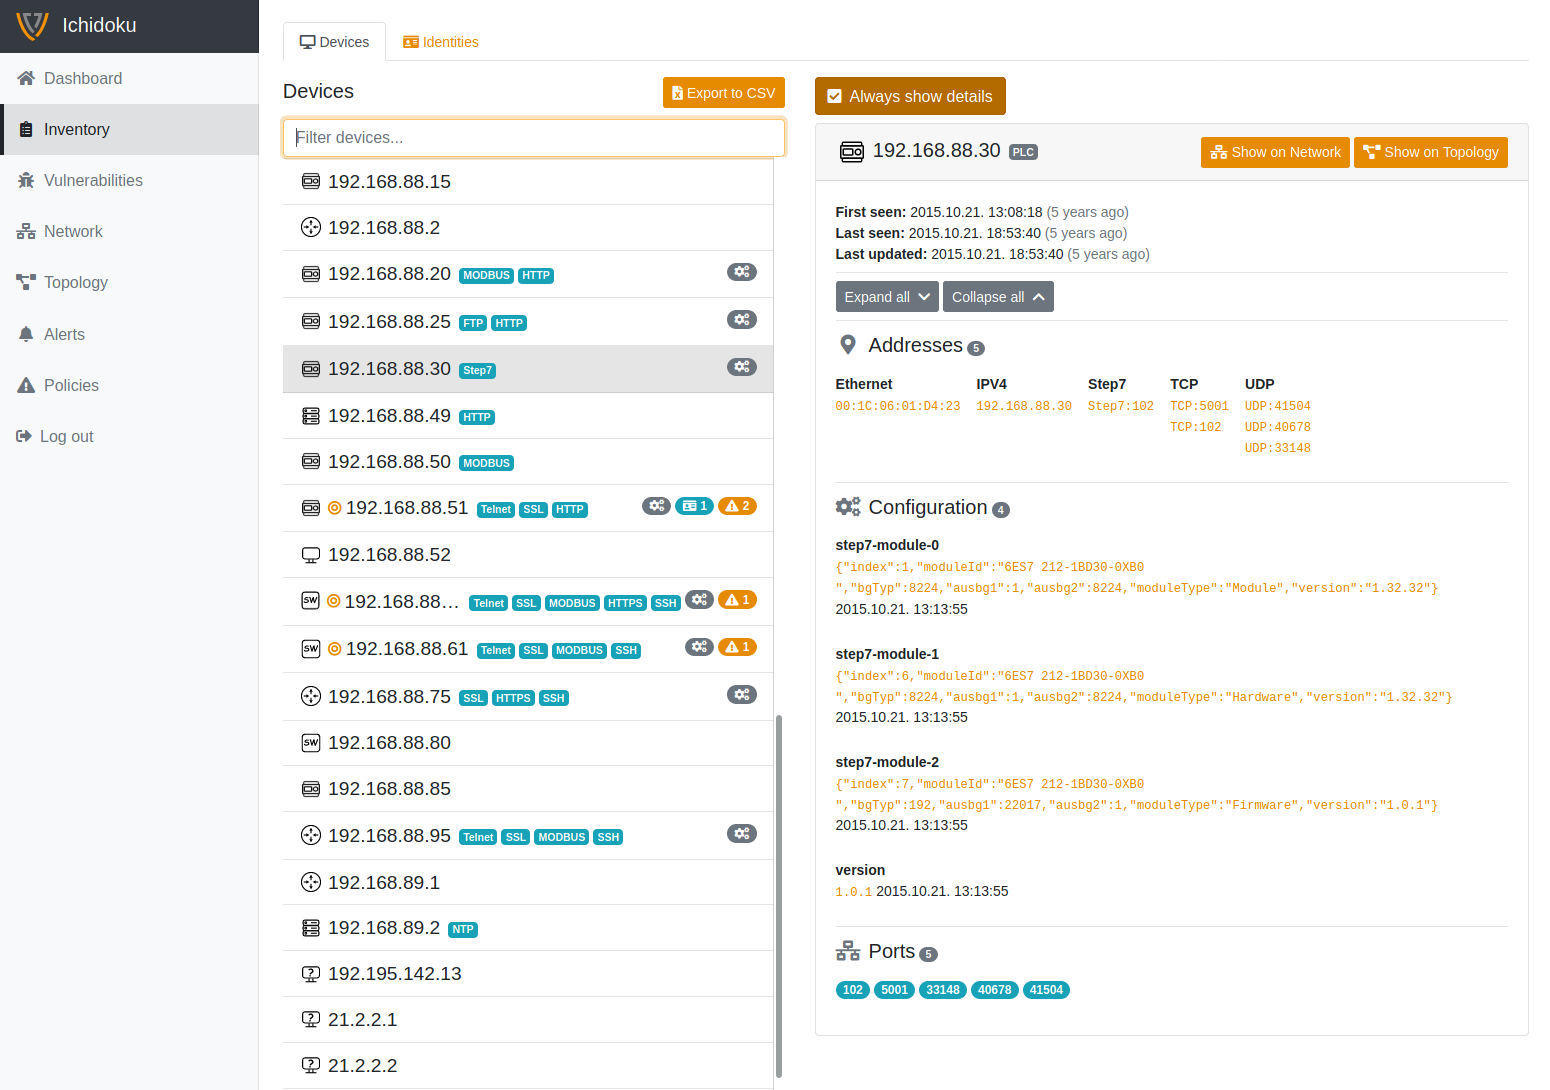The height and width of the screenshot is (1090, 1550).
Task: Click configuration badge on 192.168.88.75 row
Action: click(x=742, y=695)
